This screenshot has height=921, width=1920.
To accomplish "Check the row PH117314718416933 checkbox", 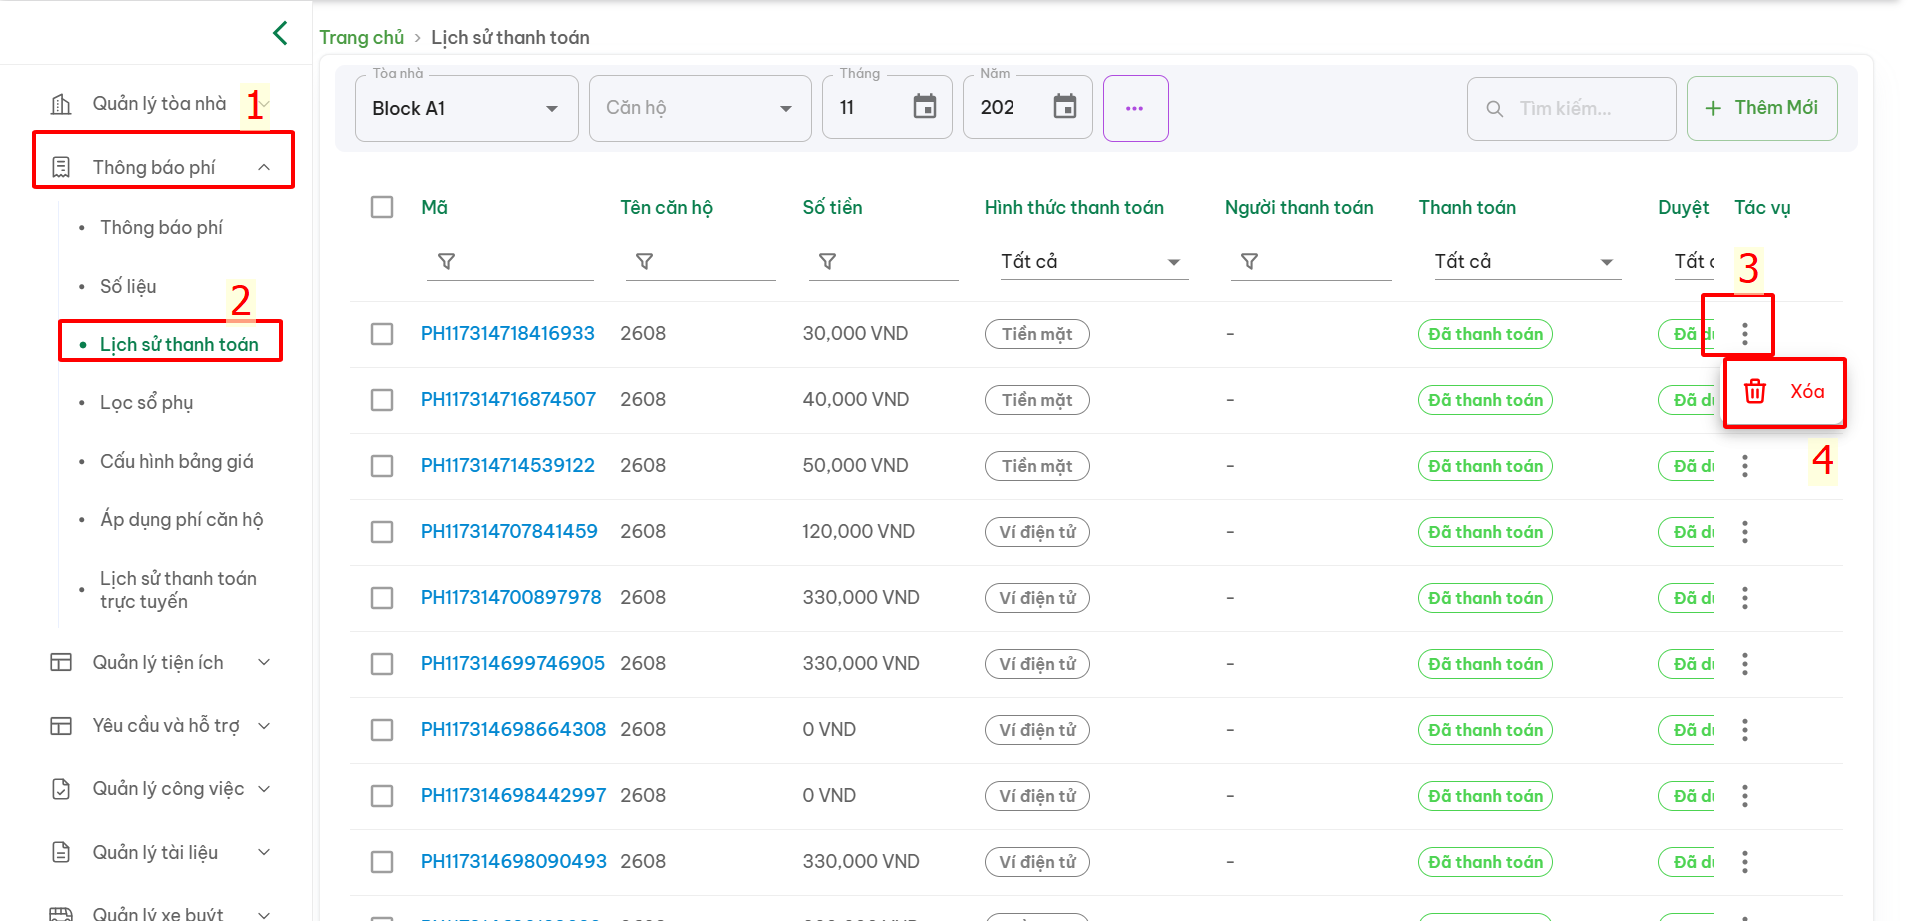I will [382, 334].
